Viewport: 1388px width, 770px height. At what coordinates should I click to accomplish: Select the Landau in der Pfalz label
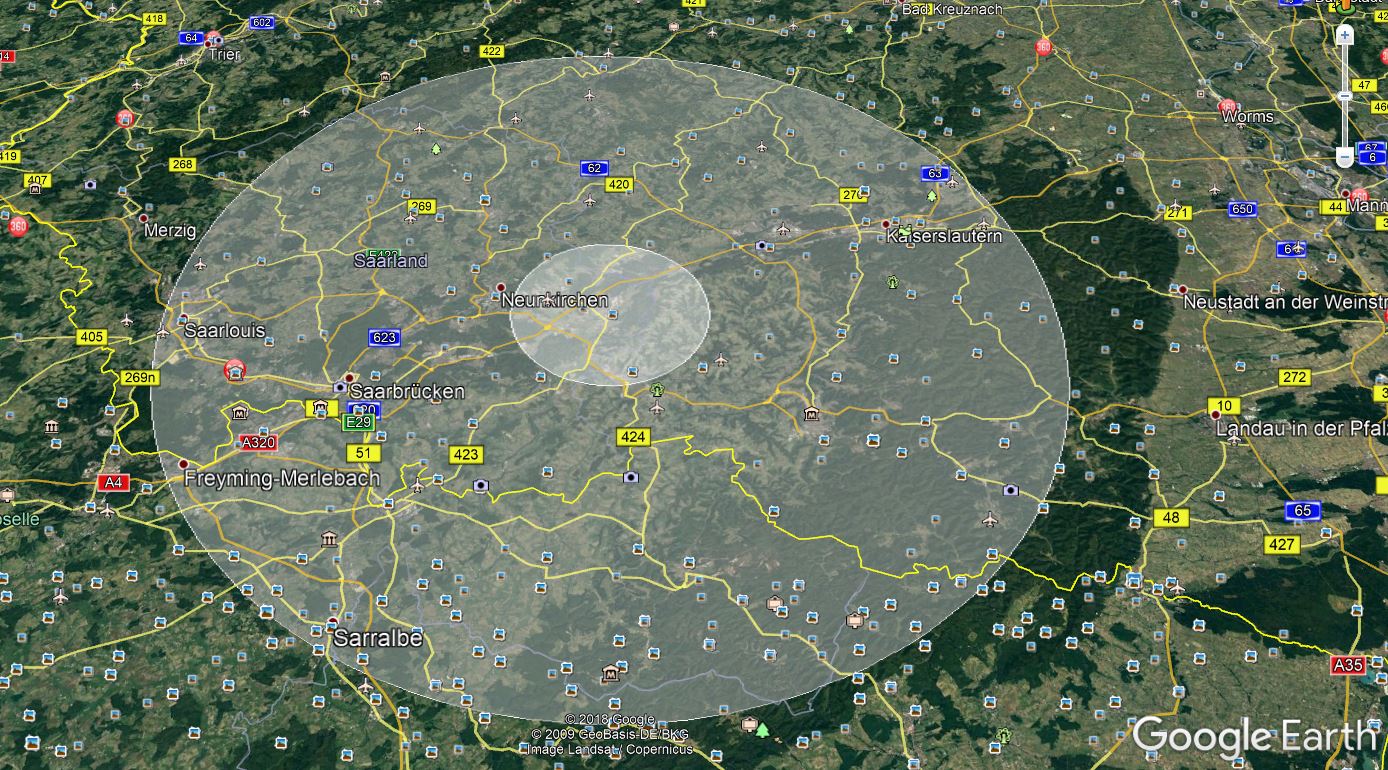1300,428
